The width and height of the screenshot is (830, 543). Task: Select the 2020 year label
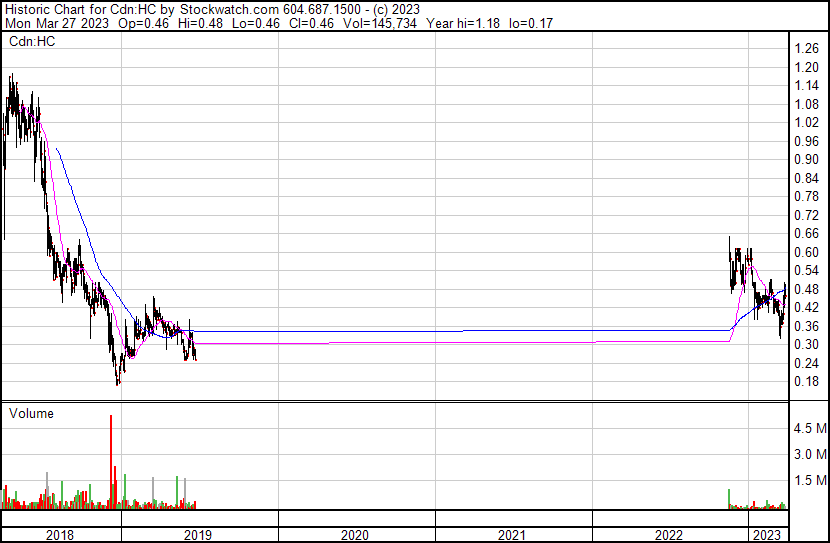(x=355, y=534)
